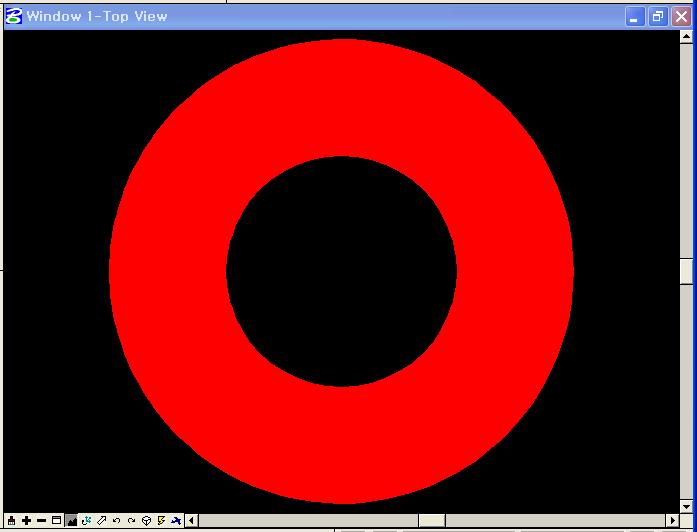Click the Zoom Out minus icon

click(x=41, y=521)
